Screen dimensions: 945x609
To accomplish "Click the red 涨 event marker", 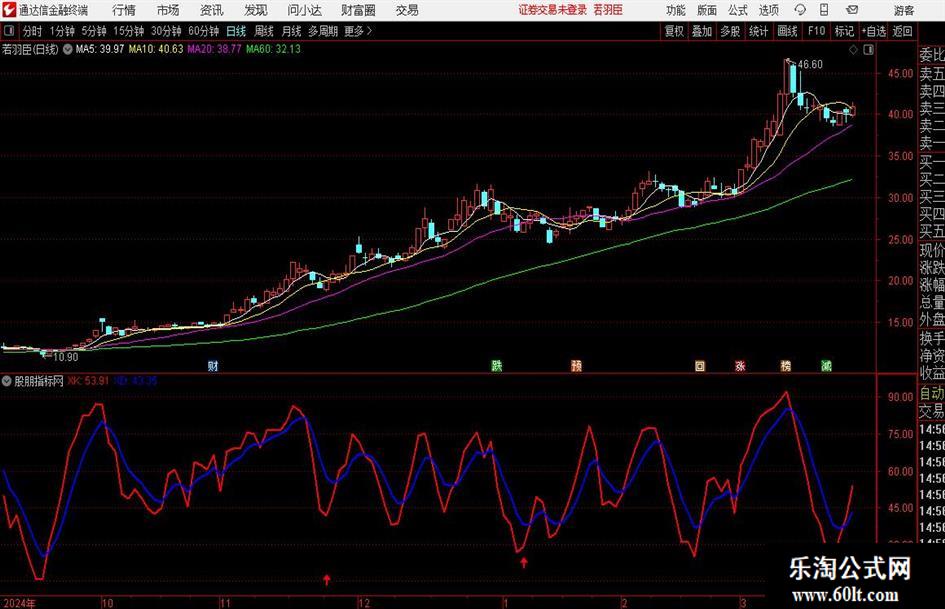I will (x=740, y=365).
